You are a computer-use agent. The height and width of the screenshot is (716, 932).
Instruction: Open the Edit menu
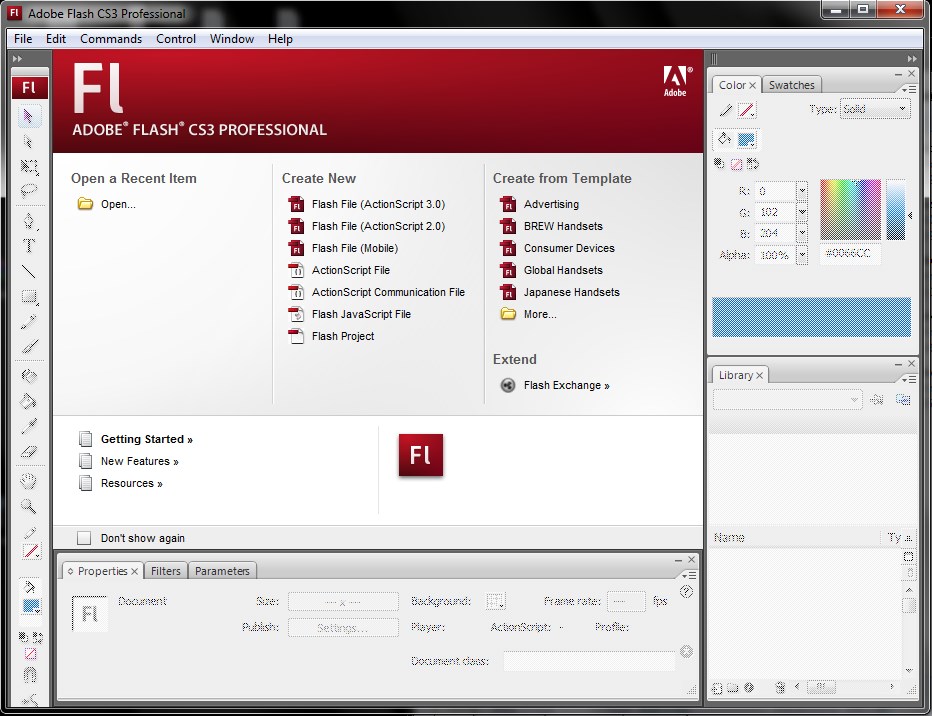click(56, 39)
